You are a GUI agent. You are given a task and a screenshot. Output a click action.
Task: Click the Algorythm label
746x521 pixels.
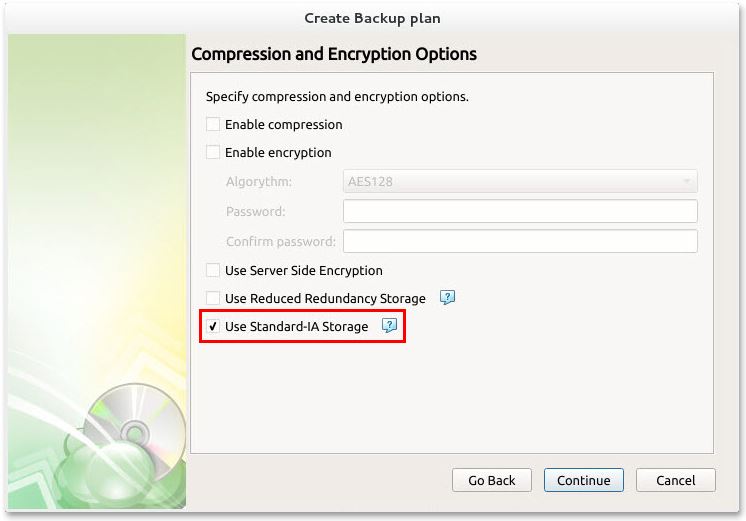(x=259, y=182)
